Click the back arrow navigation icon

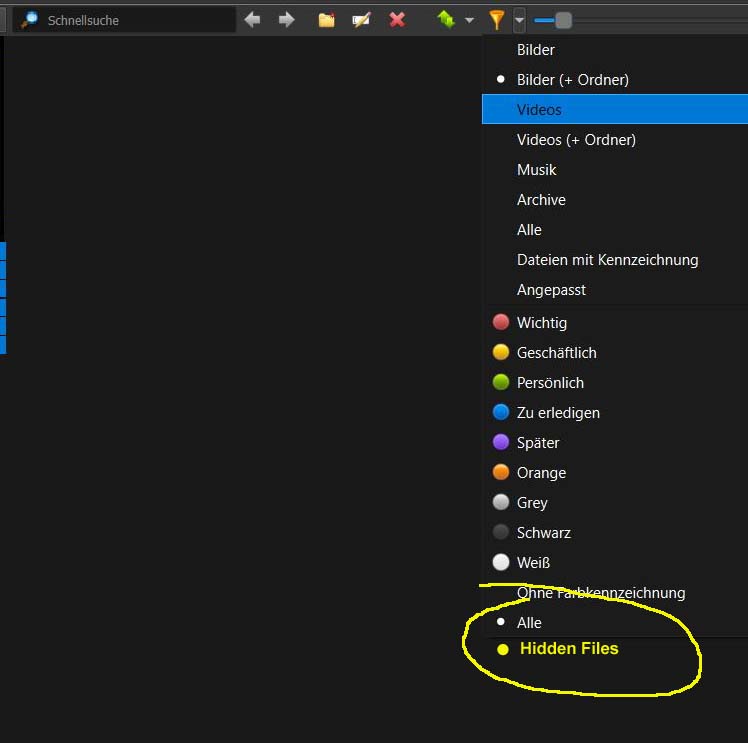pyautogui.click(x=253, y=19)
